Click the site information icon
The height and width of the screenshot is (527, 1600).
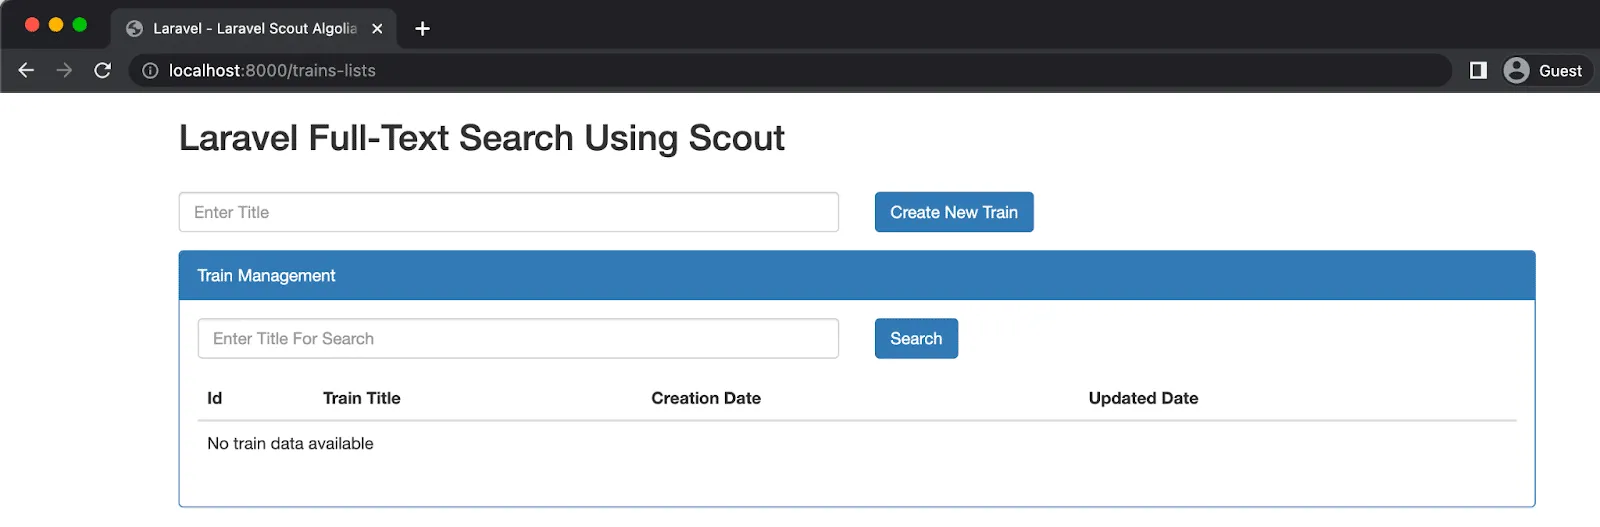tap(150, 70)
